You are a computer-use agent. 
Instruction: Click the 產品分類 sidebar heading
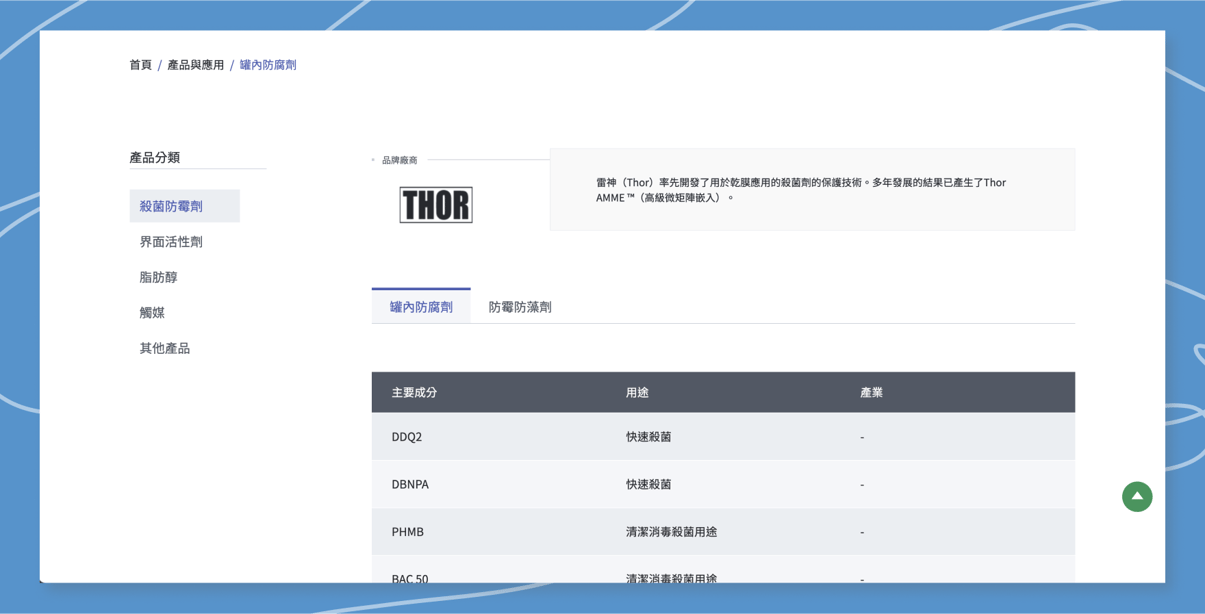coord(155,158)
